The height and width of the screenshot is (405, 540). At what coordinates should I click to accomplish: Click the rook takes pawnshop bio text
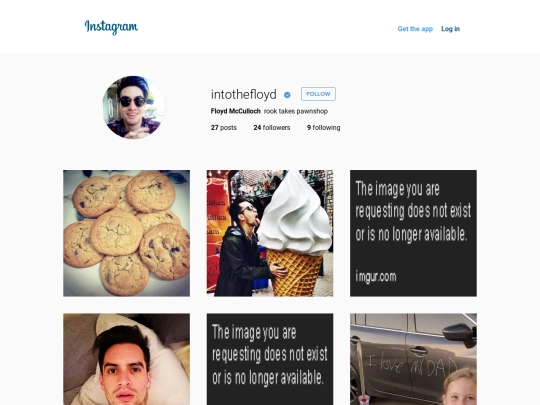pyautogui.click(x=296, y=111)
